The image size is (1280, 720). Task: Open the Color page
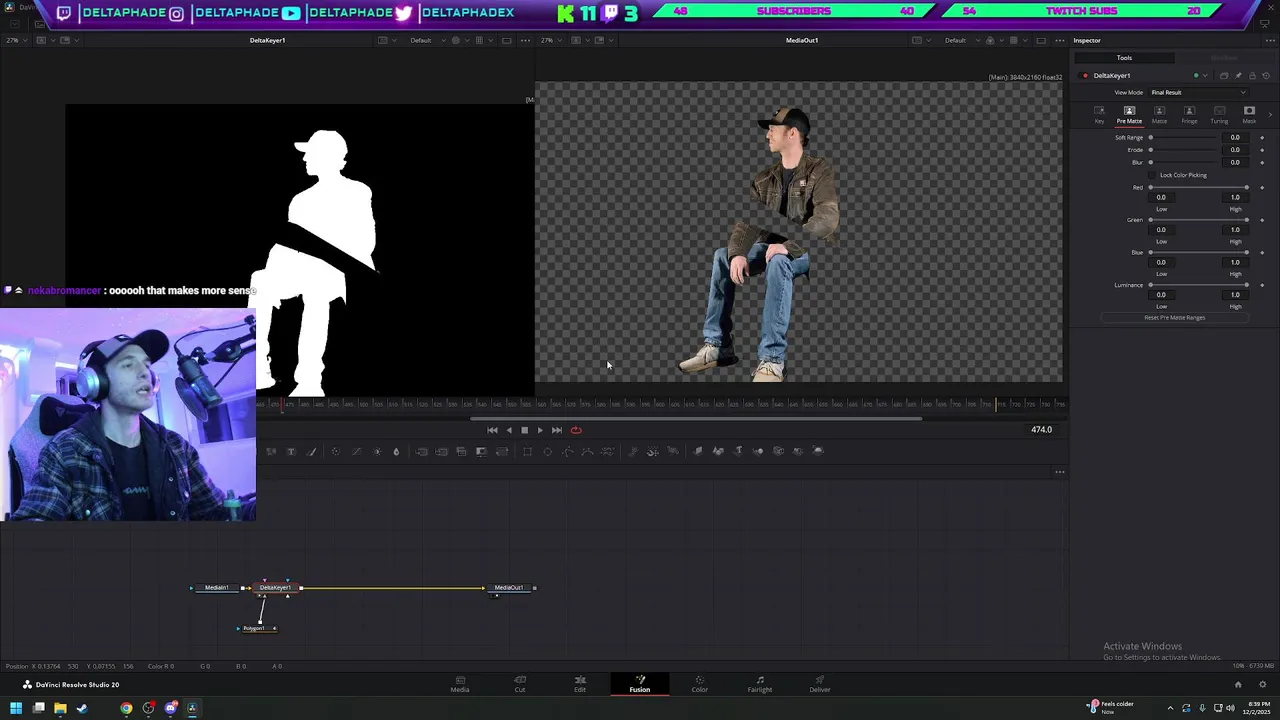pyautogui.click(x=700, y=684)
